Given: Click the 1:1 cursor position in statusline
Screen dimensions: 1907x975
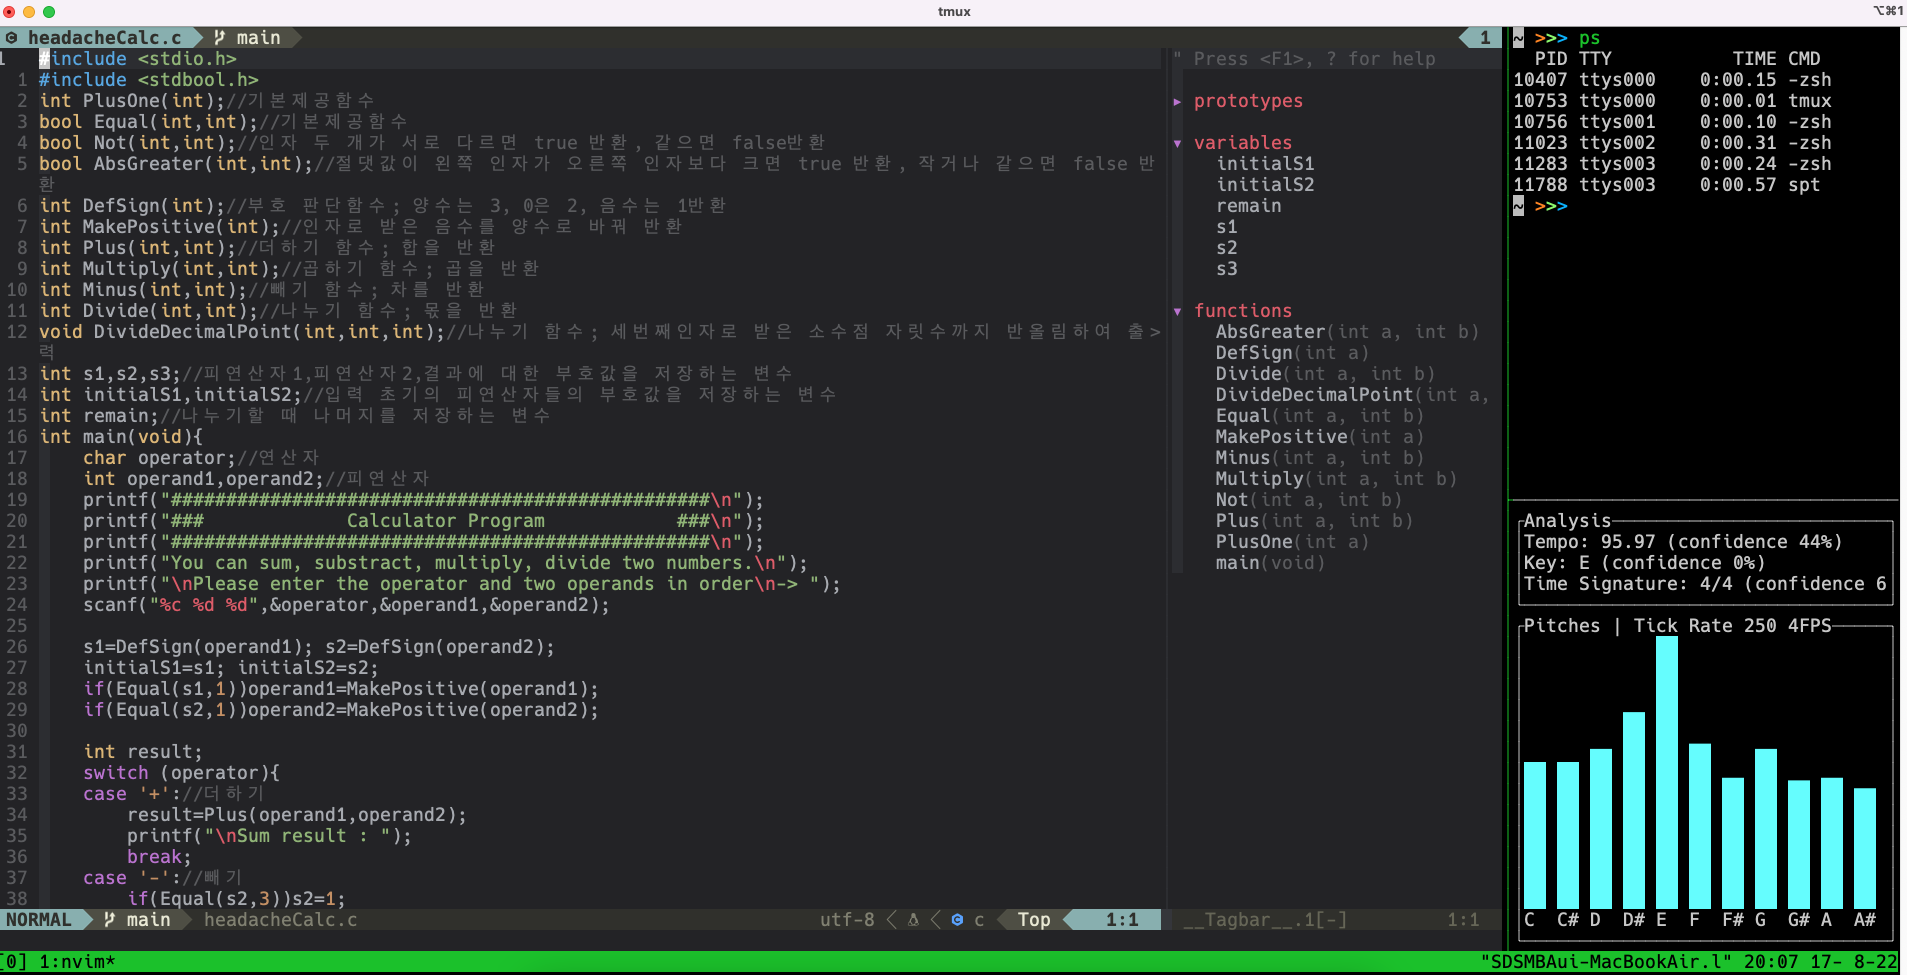Looking at the screenshot, I should point(1122,920).
